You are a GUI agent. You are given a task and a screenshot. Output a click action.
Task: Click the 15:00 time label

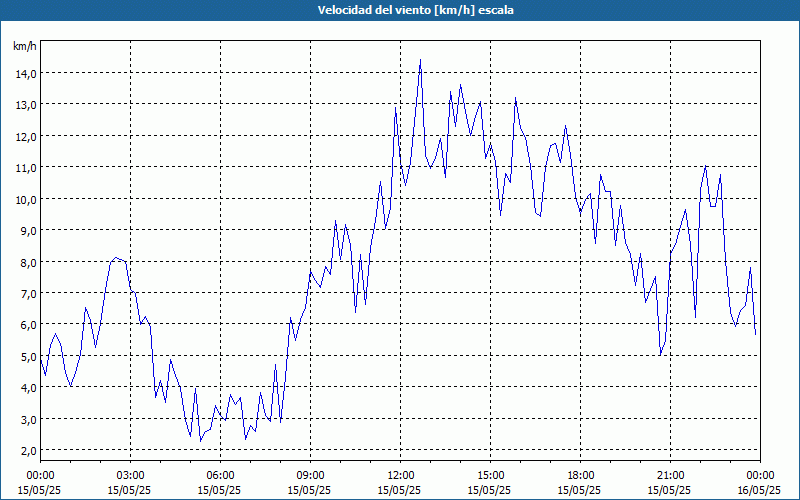(490, 476)
